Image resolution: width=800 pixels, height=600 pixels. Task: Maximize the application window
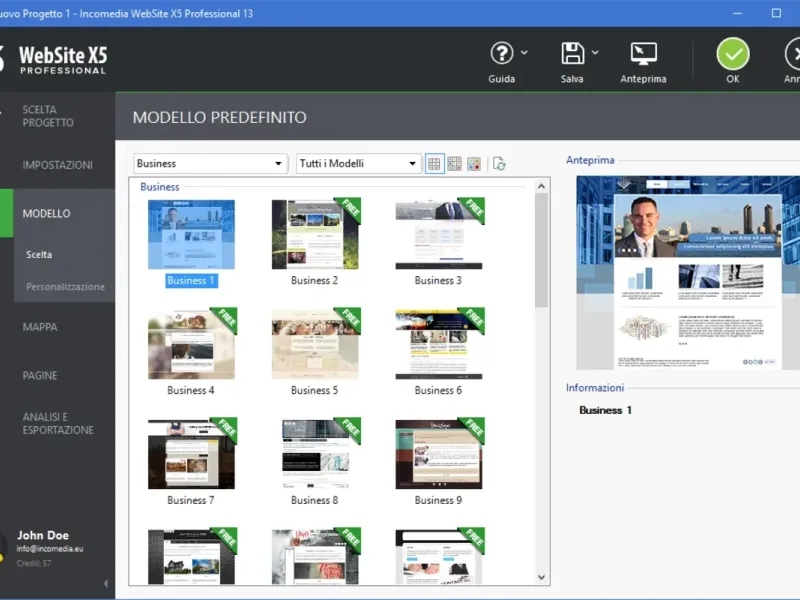[776, 13]
